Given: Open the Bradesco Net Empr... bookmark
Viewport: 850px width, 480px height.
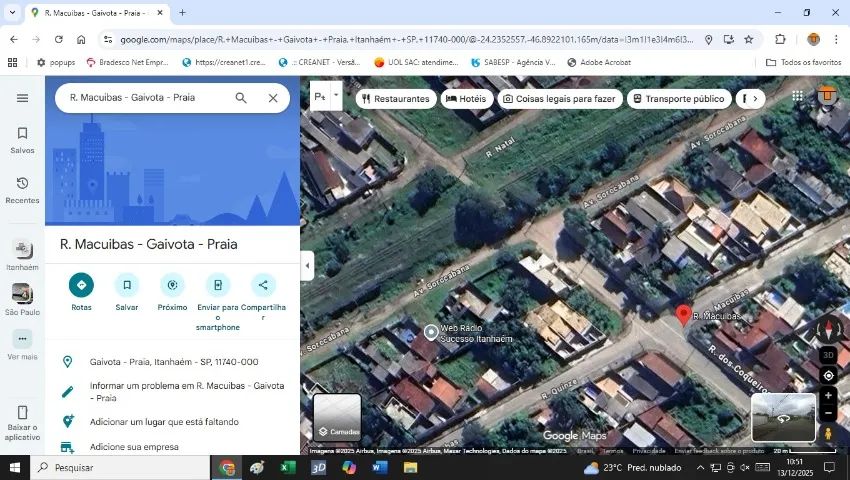Looking at the screenshot, I should click(128, 62).
